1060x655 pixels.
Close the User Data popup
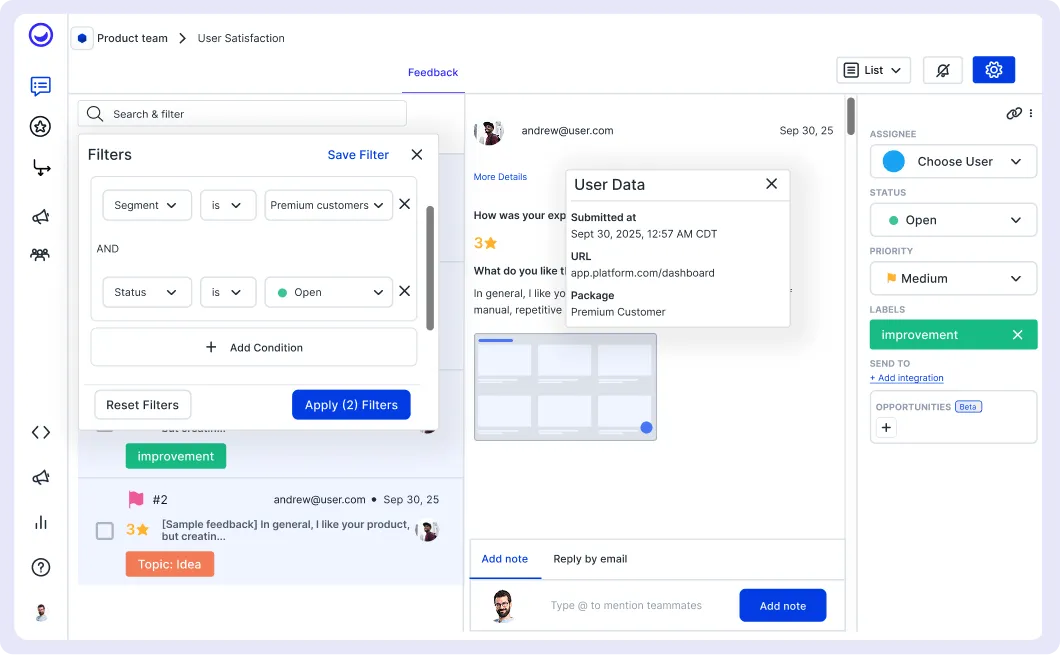coord(771,184)
